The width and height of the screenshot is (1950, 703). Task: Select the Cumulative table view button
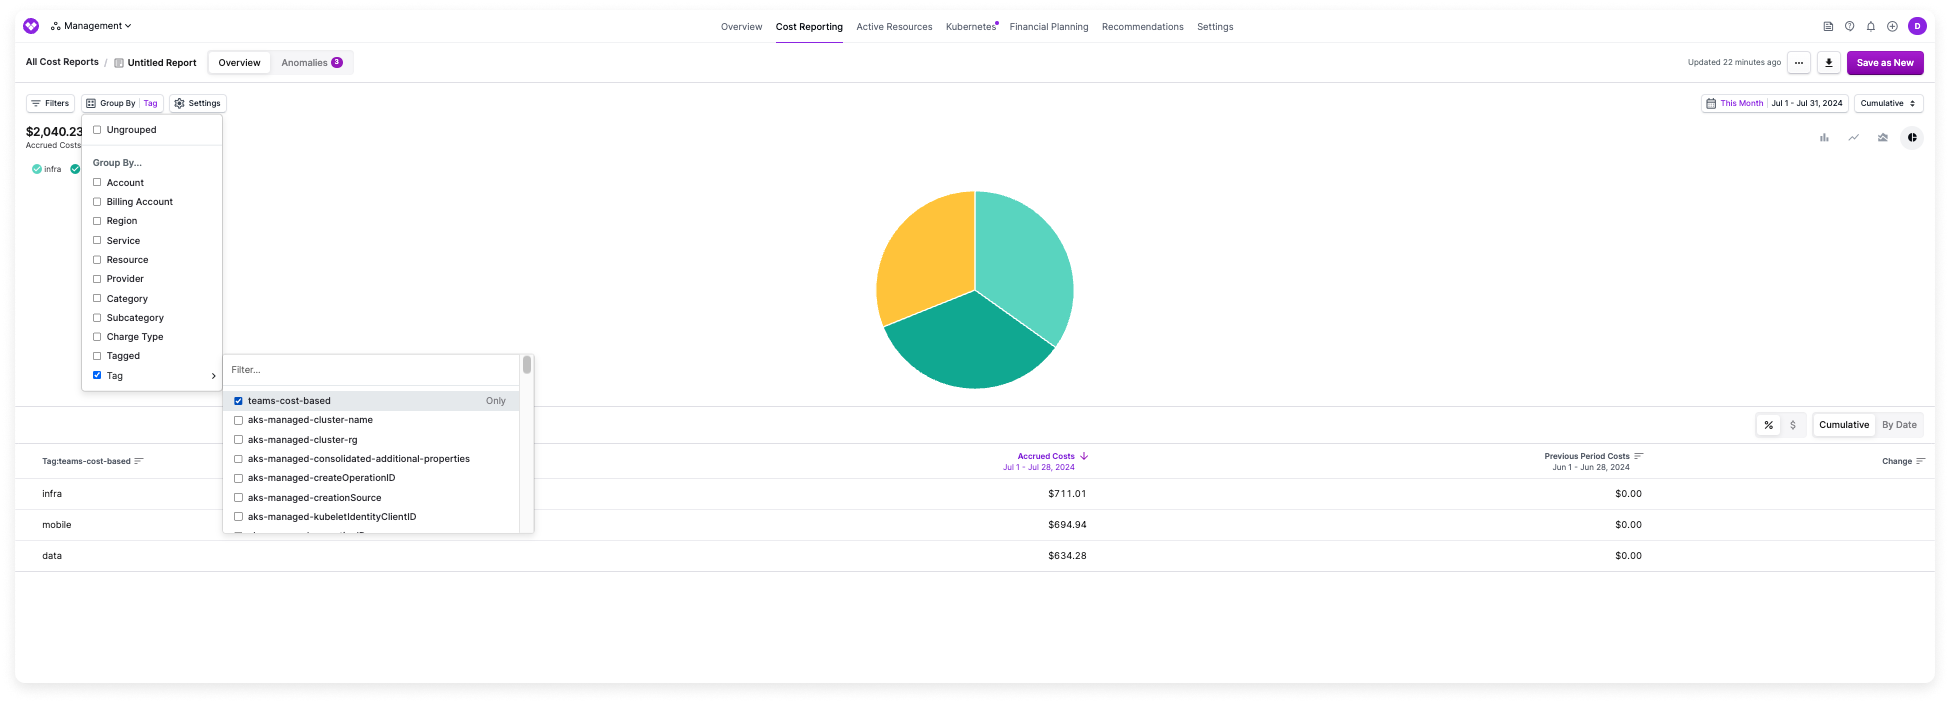(x=1844, y=425)
